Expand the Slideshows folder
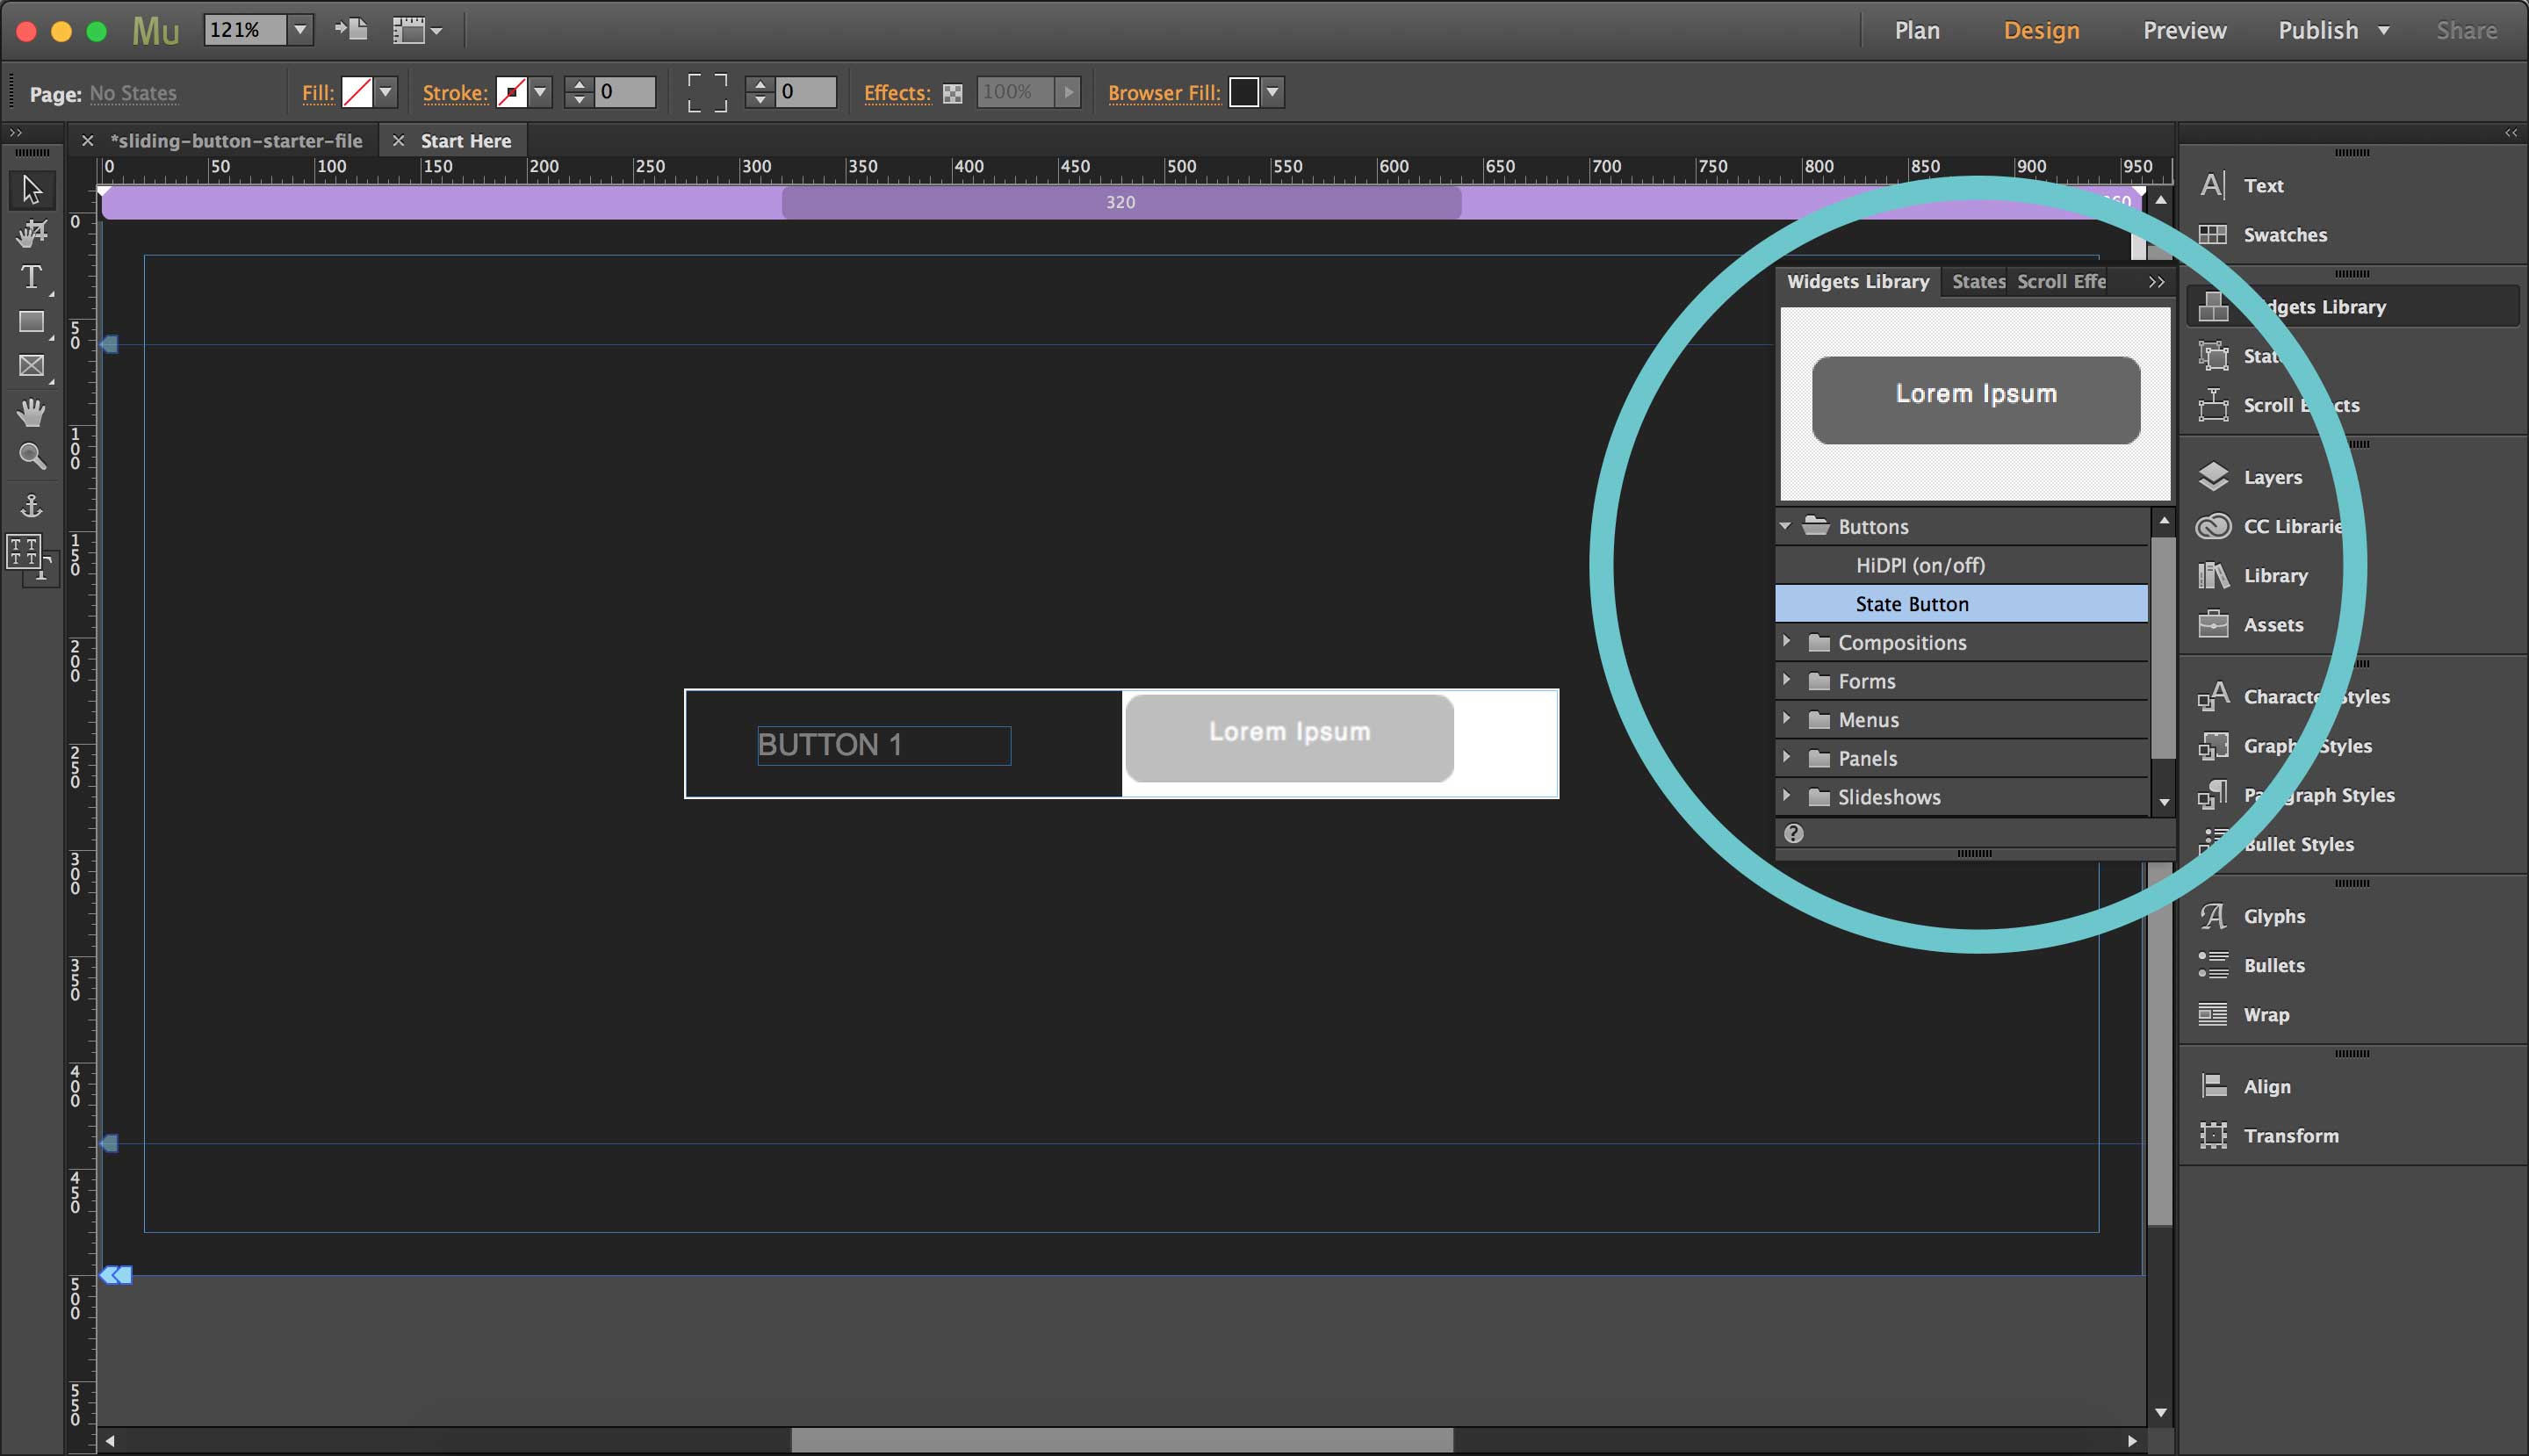This screenshot has height=1456, width=2529. (x=1790, y=796)
